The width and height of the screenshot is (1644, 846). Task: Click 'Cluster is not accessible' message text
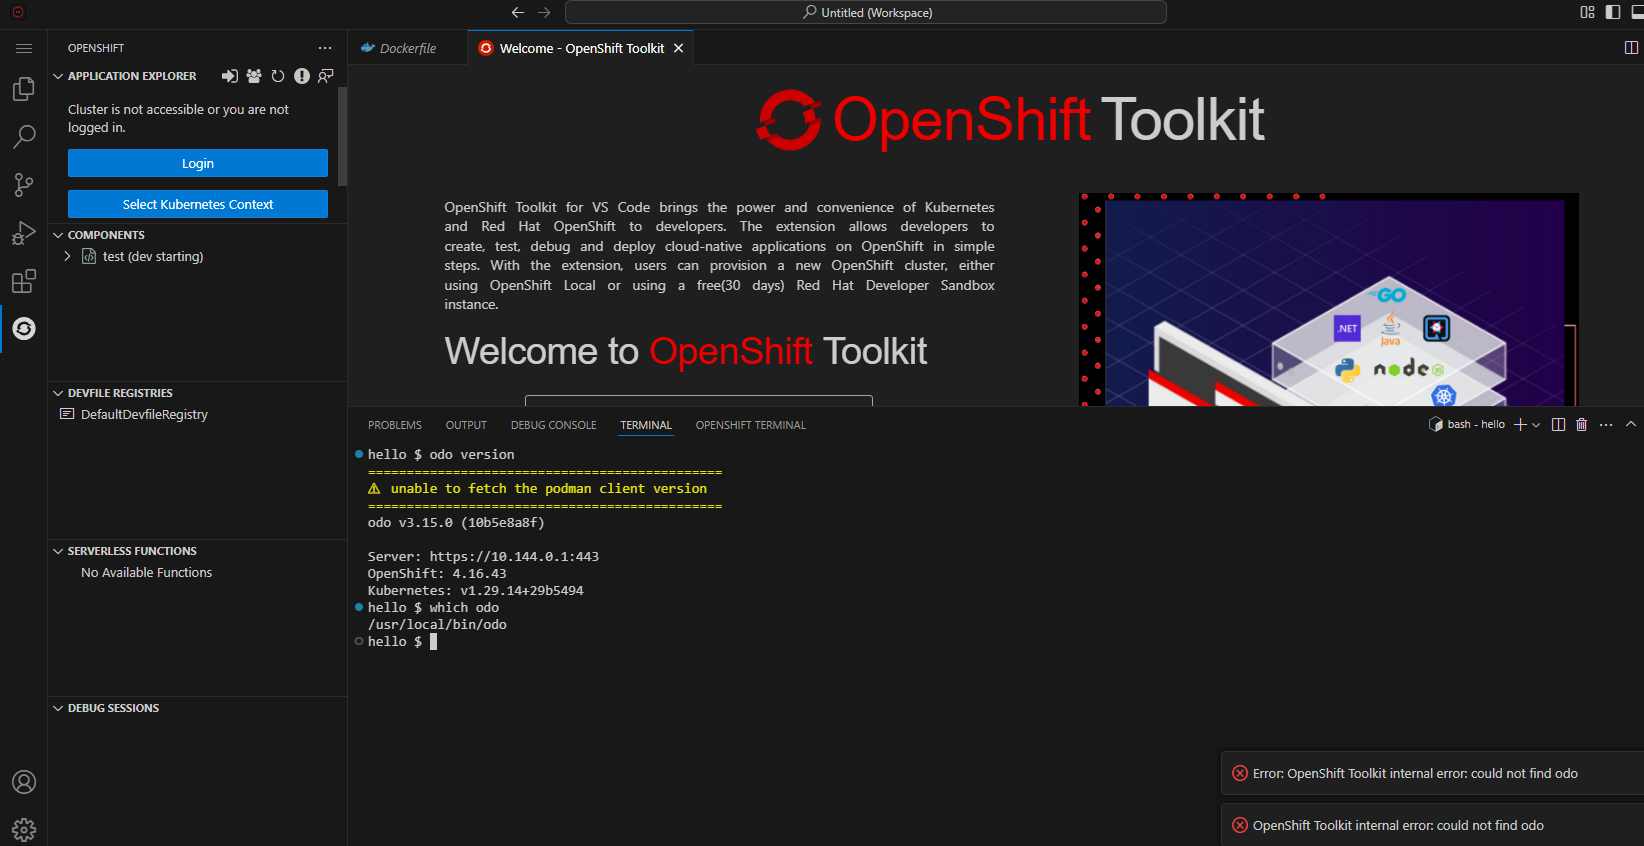click(178, 118)
